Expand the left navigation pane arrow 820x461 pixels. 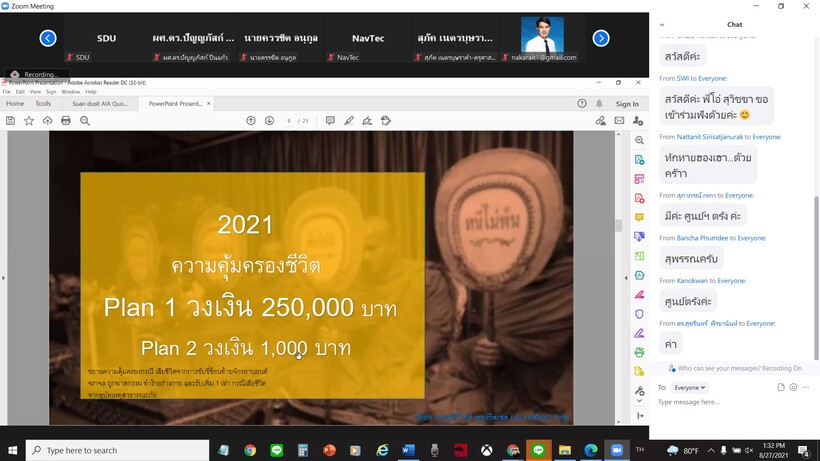pos(3,278)
